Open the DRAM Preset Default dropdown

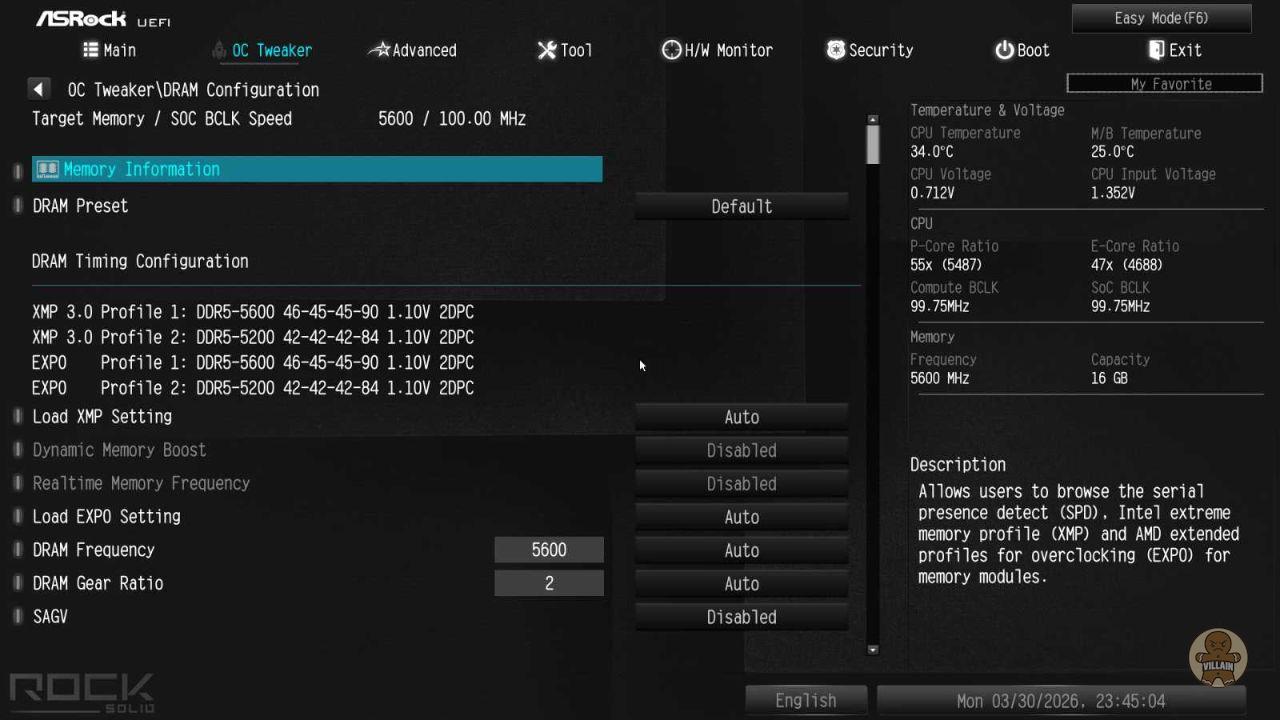741,207
